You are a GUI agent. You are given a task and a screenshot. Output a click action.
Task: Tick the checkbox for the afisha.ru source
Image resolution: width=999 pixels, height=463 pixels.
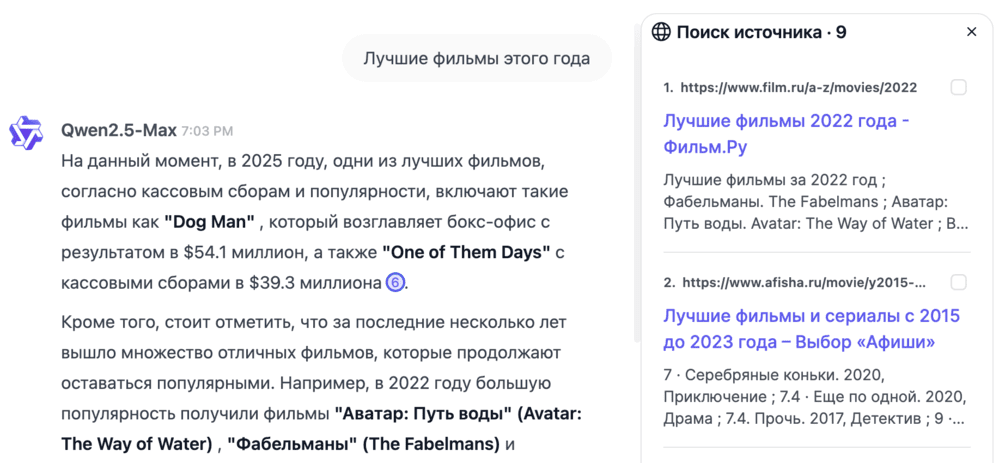click(958, 282)
